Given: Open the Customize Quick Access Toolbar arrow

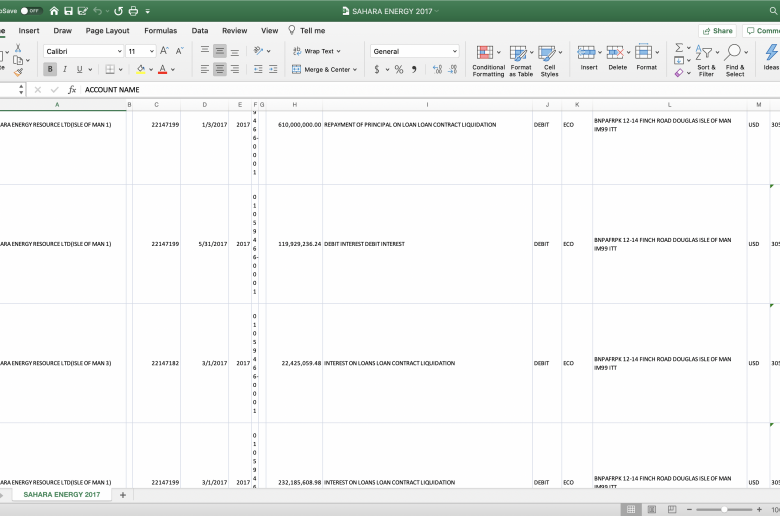Looking at the screenshot, I should pos(148,10).
